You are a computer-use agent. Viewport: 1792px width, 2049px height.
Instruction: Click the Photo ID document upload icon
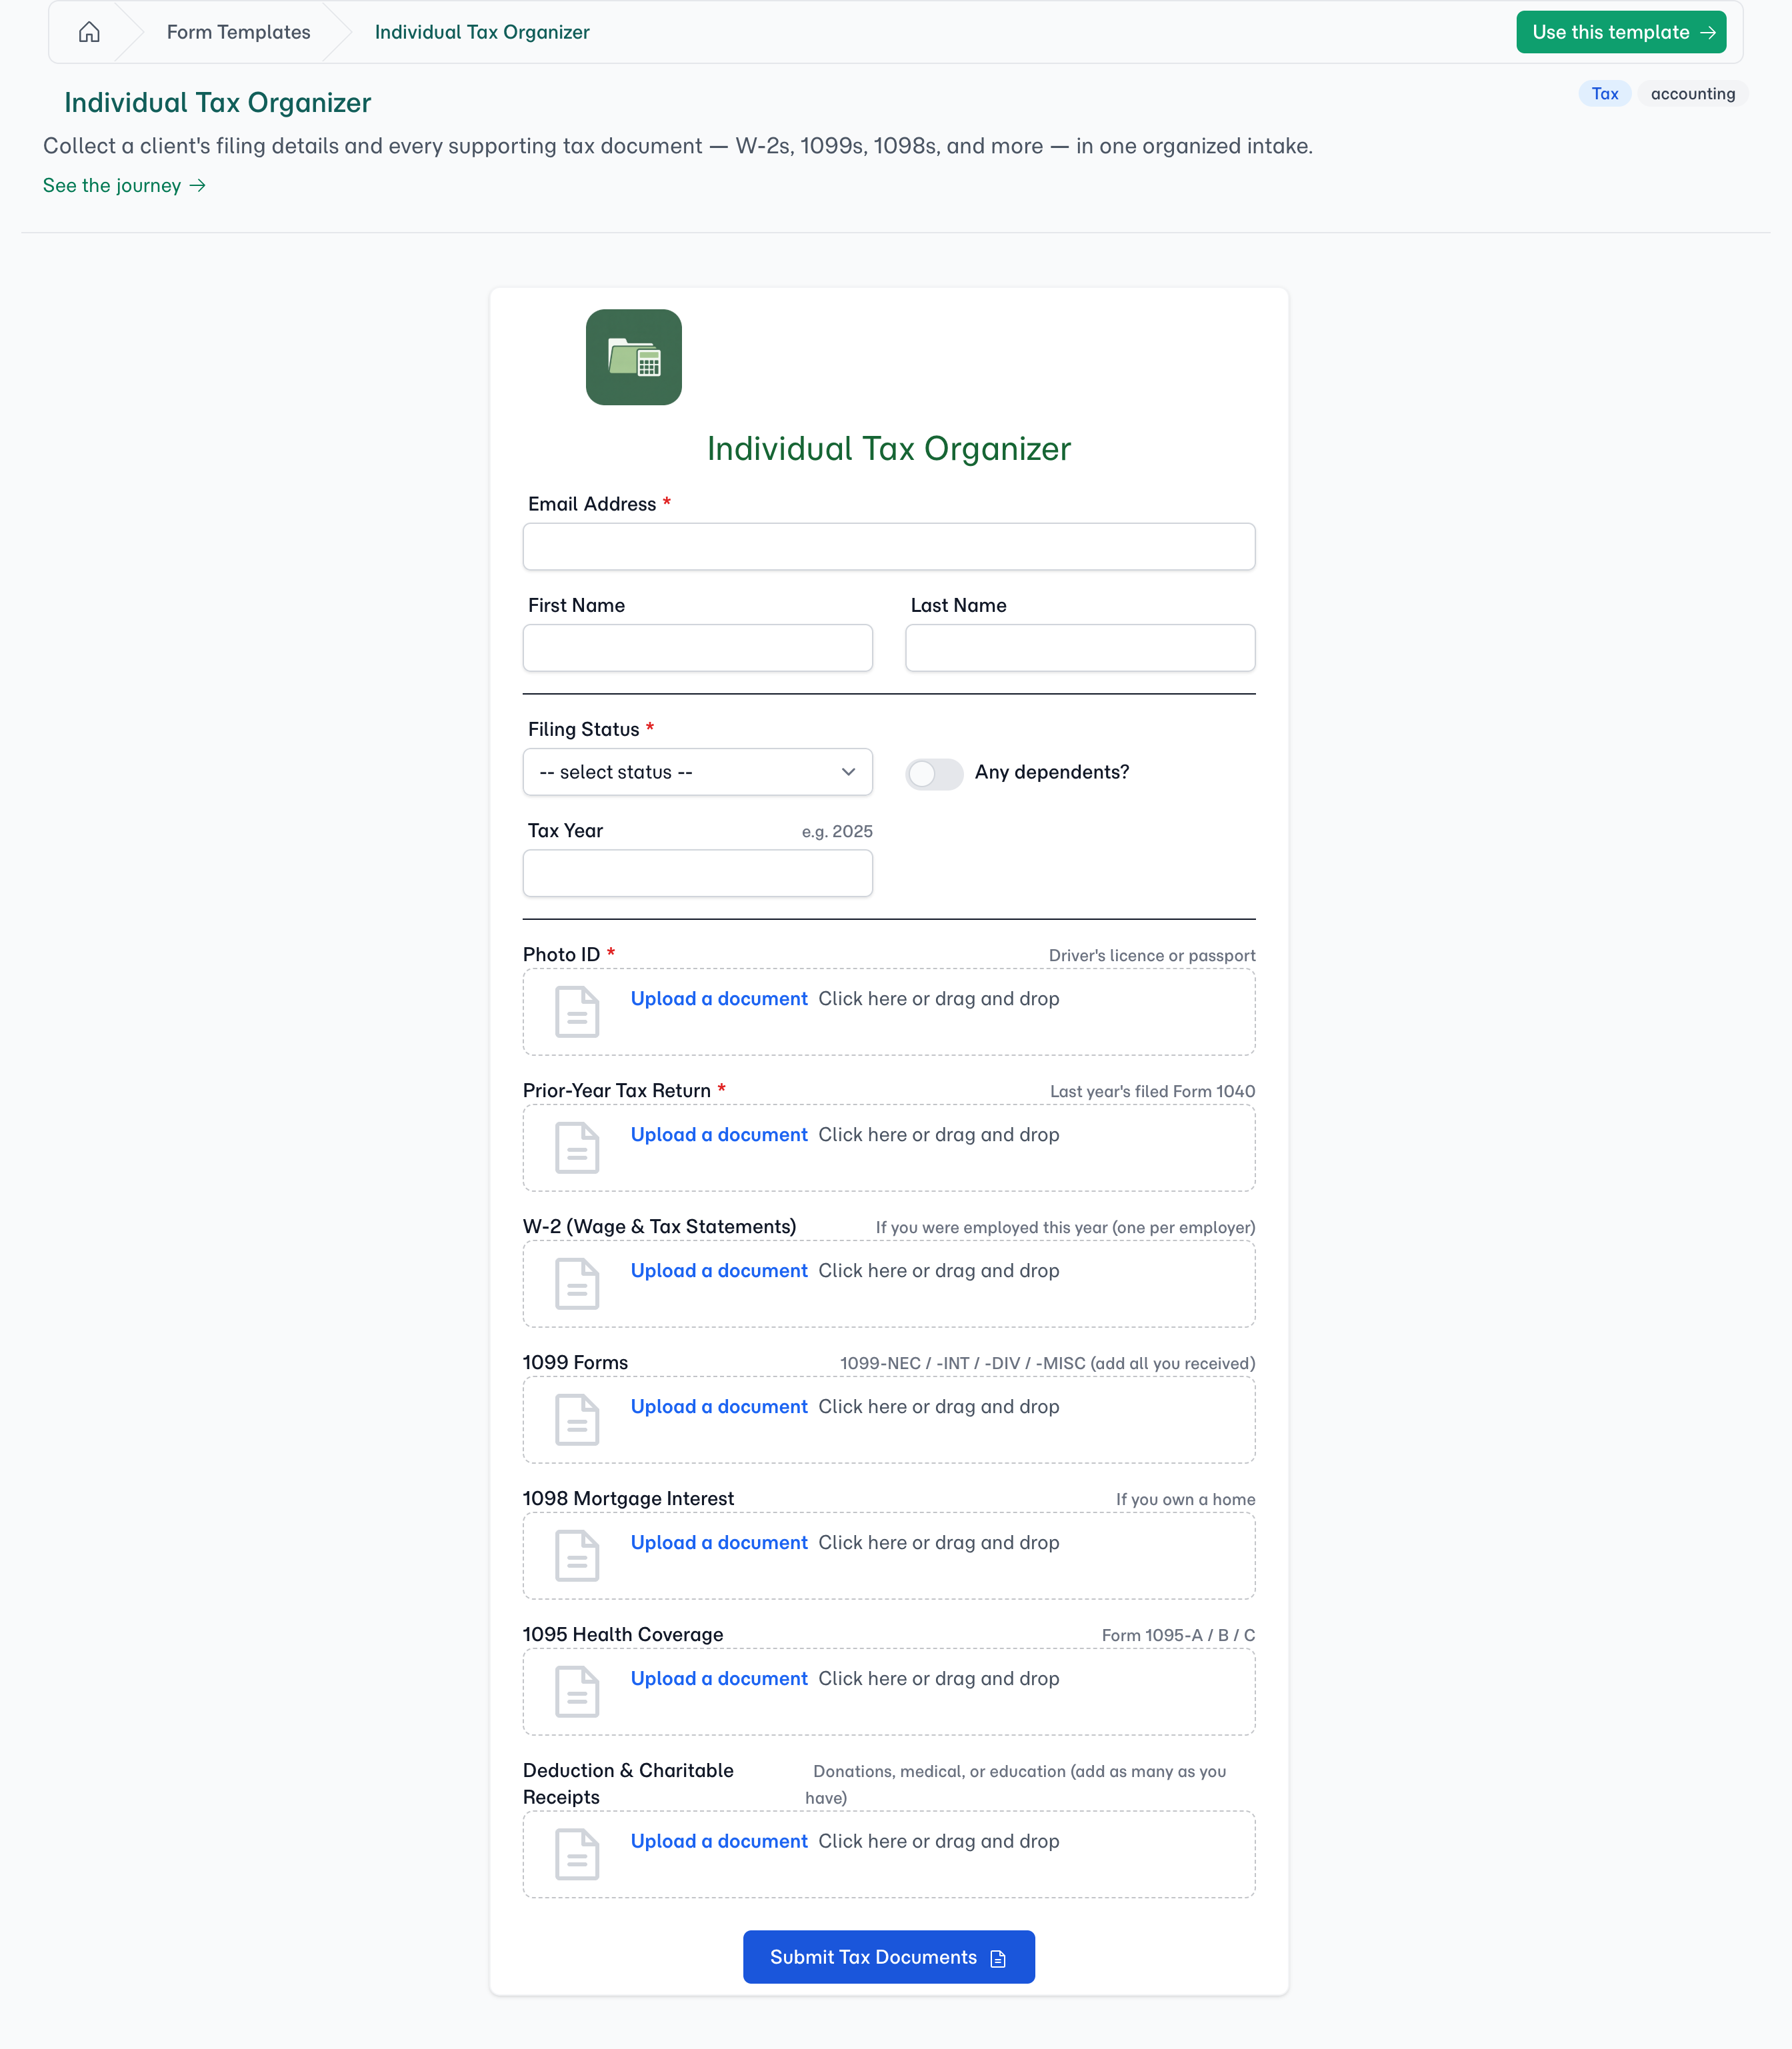(x=577, y=1011)
